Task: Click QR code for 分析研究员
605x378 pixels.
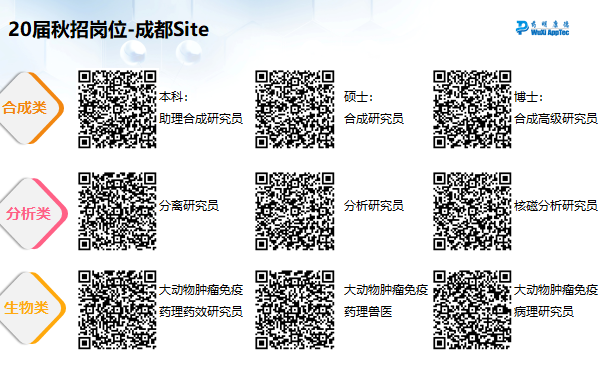Action: [295, 211]
